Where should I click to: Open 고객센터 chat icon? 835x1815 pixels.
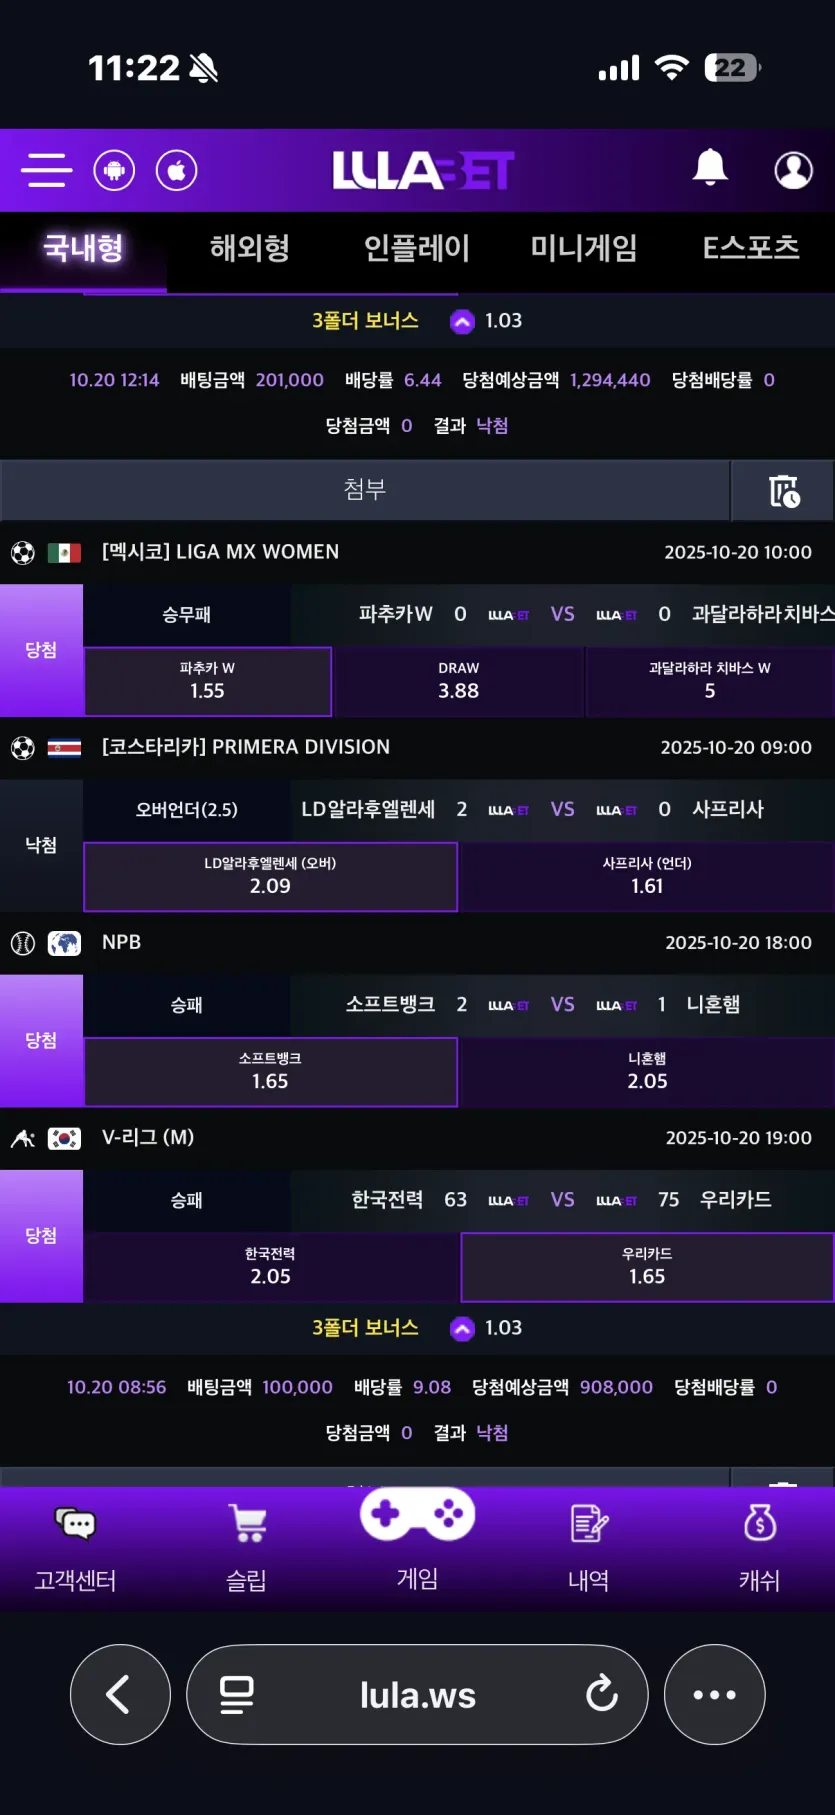tap(75, 1524)
